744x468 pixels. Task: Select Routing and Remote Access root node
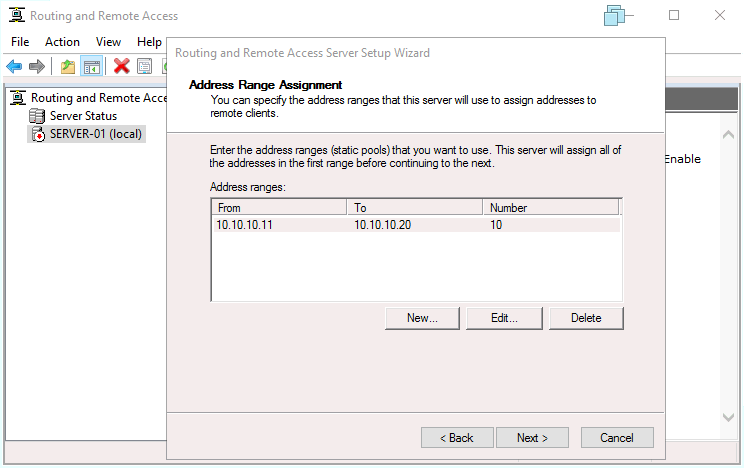tap(98, 98)
